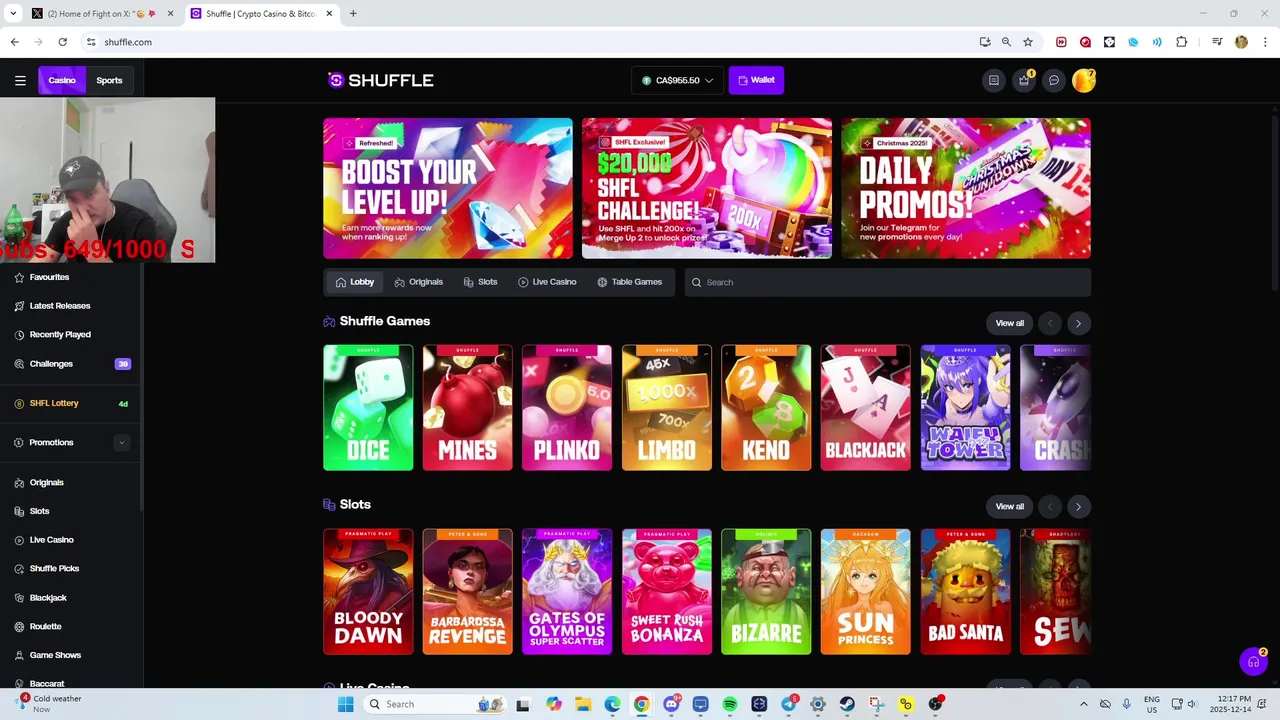This screenshot has height=720, width=1280.
Task: Bookmark this page with the star icon
Action: [1027, 42]
